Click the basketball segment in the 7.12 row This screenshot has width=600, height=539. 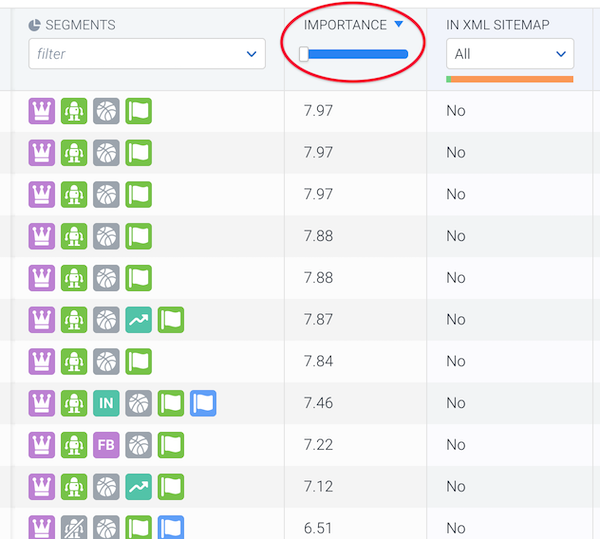[x=106, y=487]
